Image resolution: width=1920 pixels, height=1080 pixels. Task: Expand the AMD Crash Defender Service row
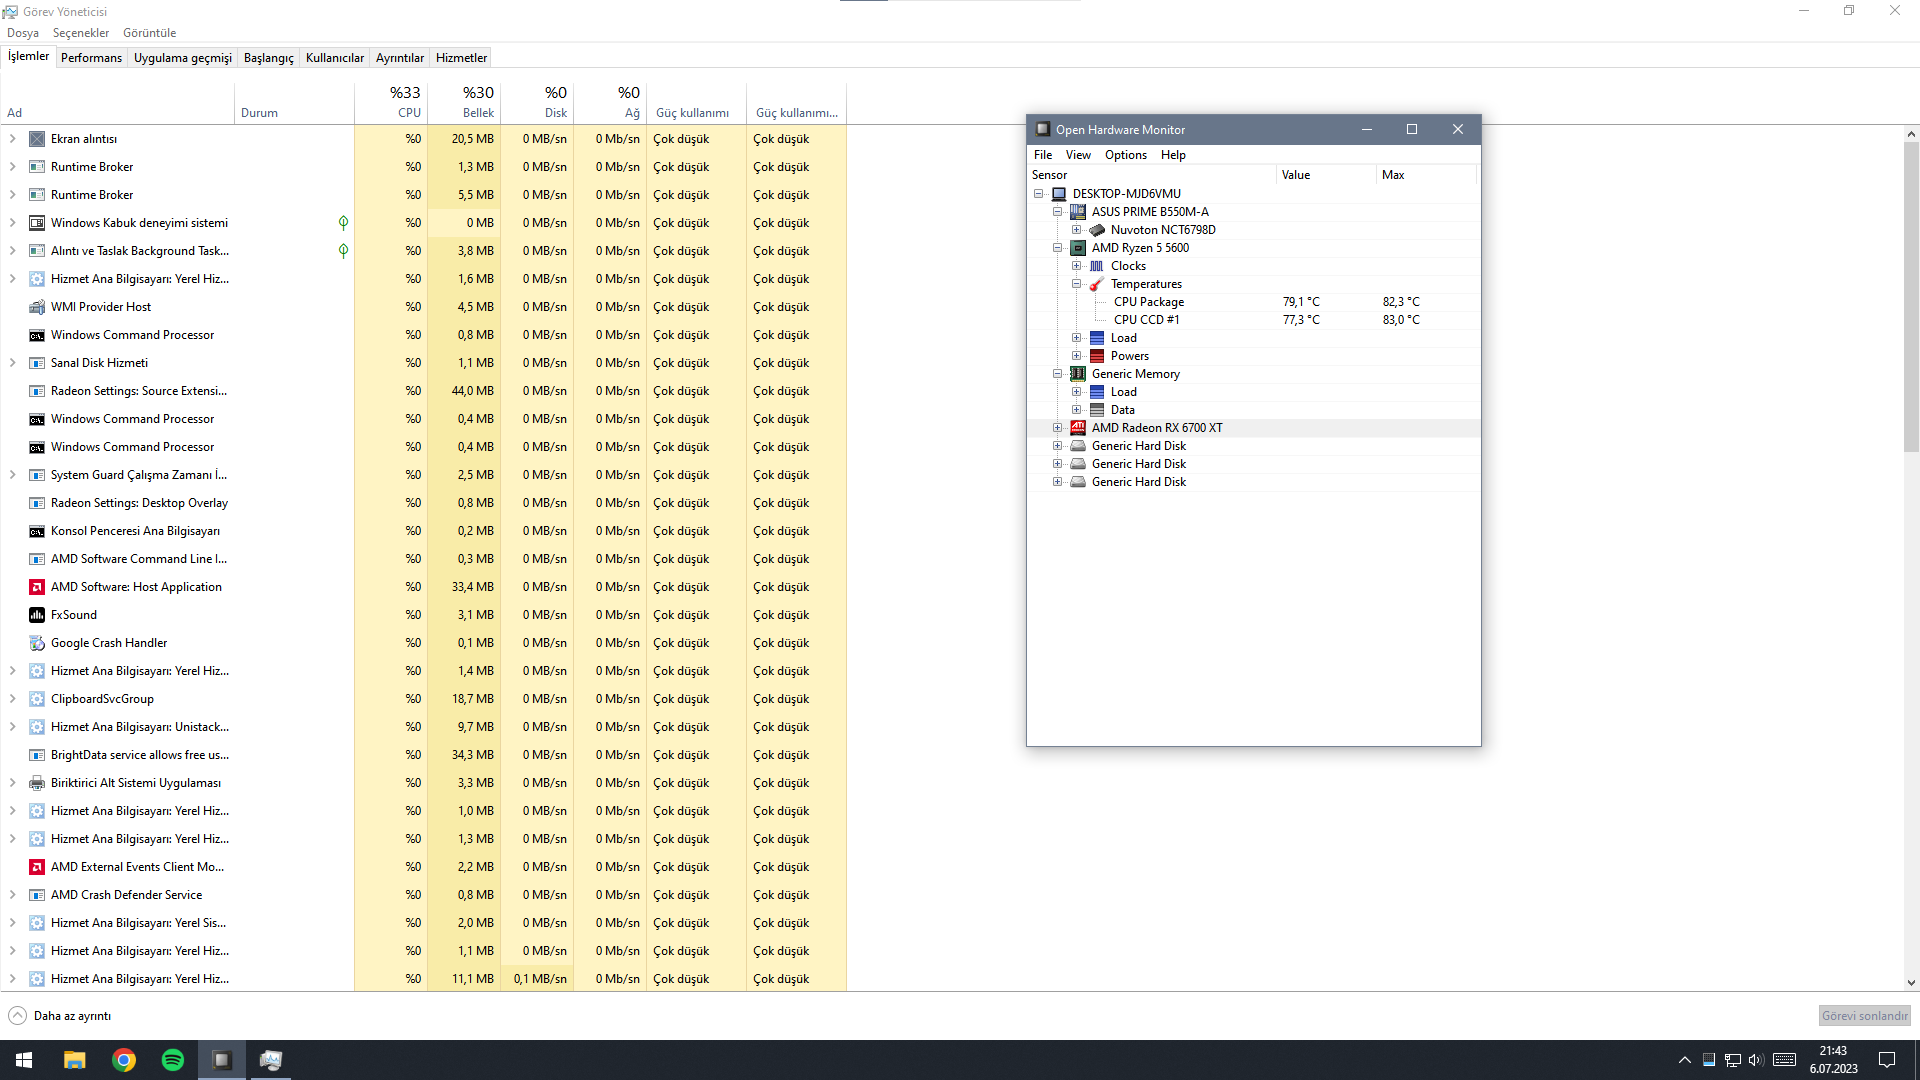click(12, 895)
